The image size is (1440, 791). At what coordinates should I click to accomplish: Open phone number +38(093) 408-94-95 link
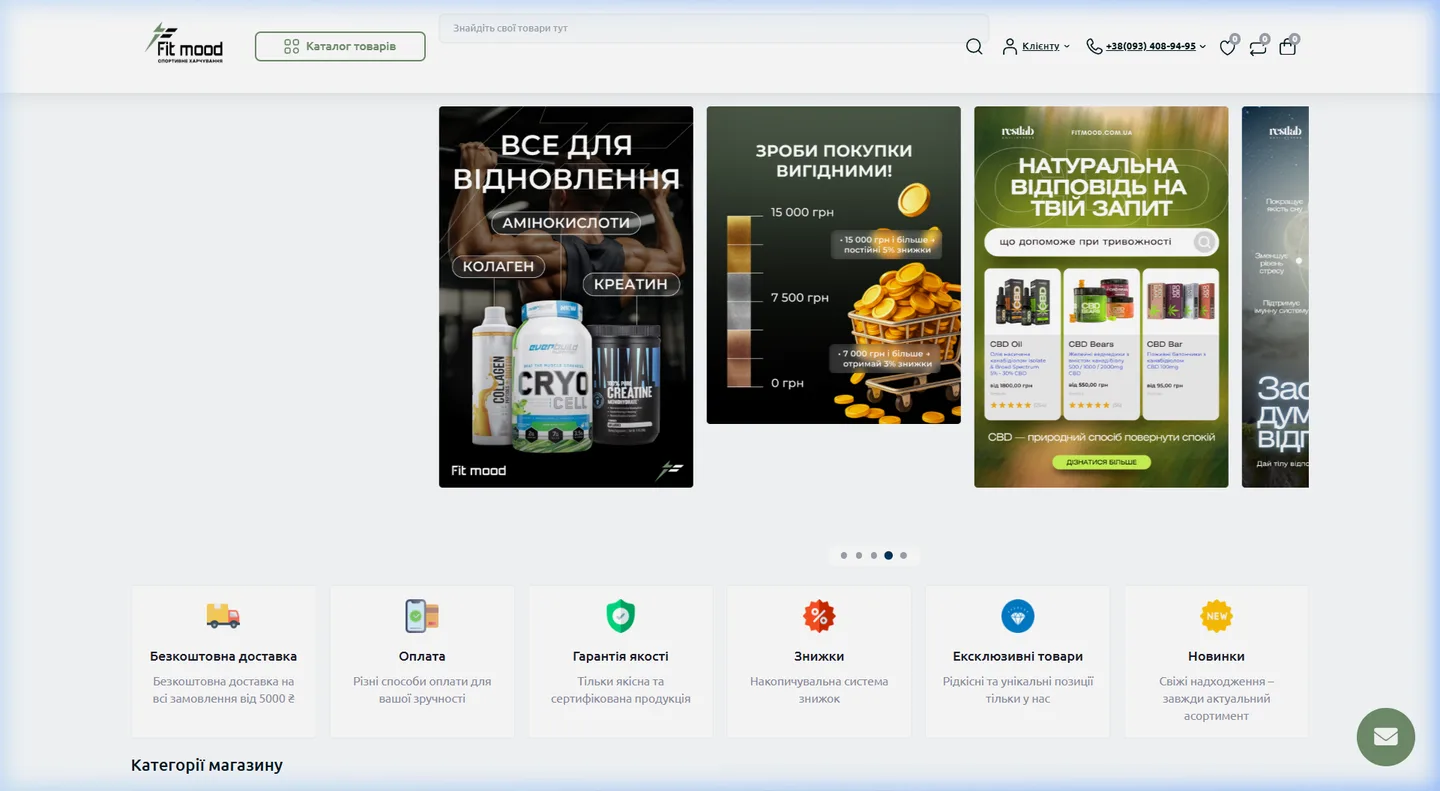1150,46
